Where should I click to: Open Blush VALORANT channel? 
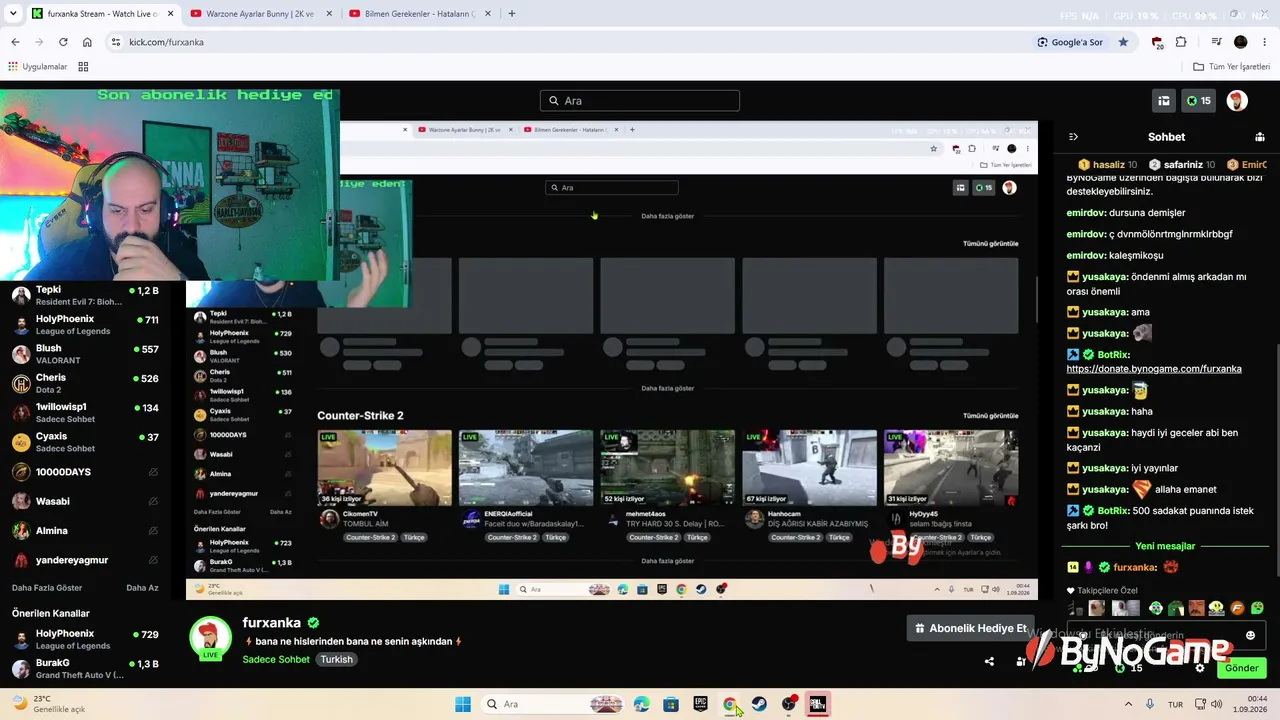click(85, 354)
